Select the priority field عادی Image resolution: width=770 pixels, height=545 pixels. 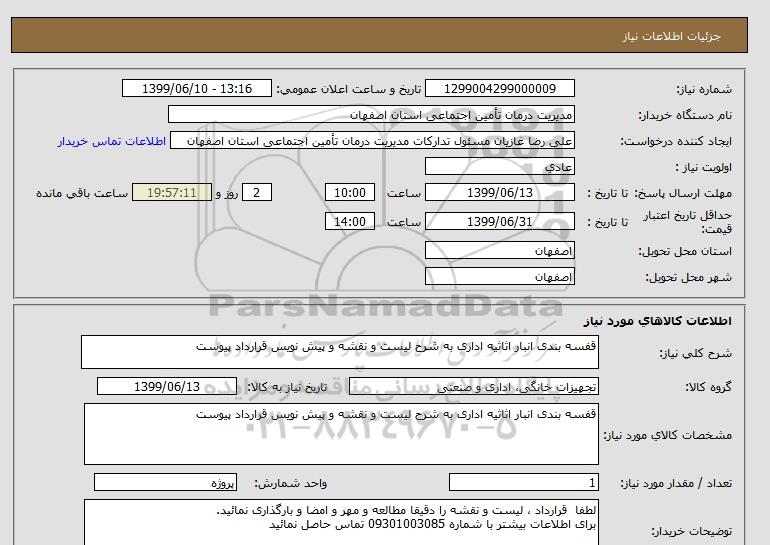point(499,166)
